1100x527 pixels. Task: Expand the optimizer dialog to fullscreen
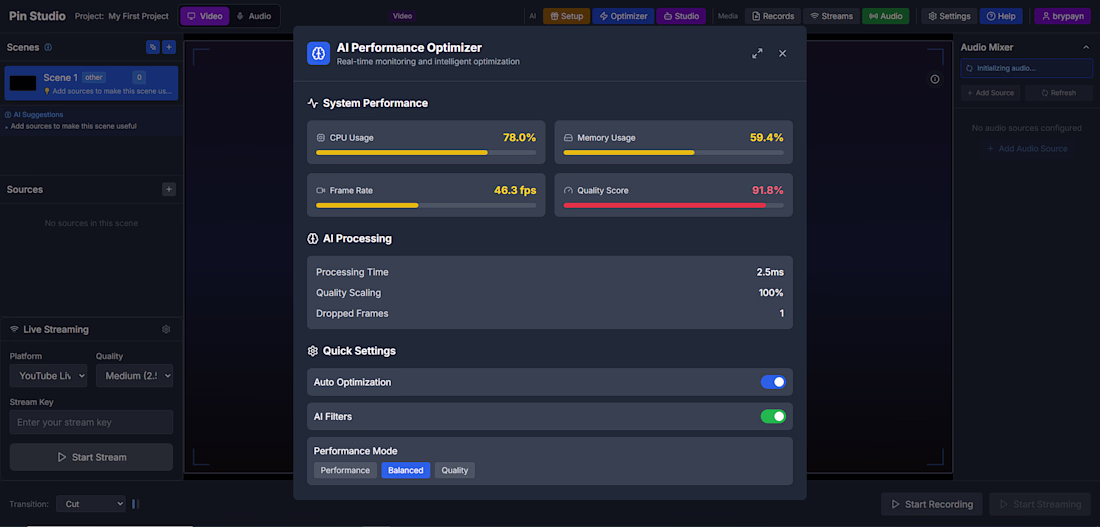(x=757, y=53)
